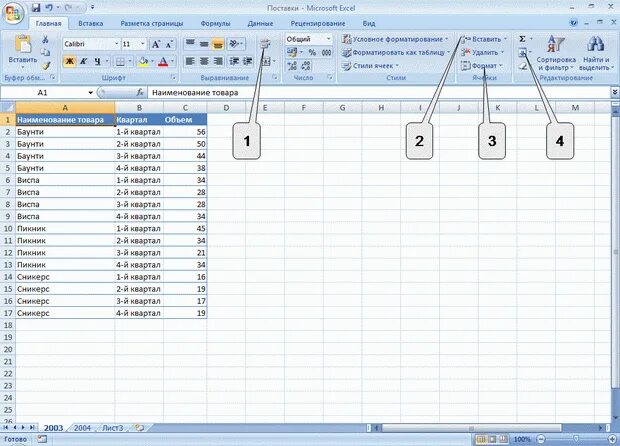Open the Calibri font name dropdown
This screenshot has width=620, height=446.
tap(117, 44)
